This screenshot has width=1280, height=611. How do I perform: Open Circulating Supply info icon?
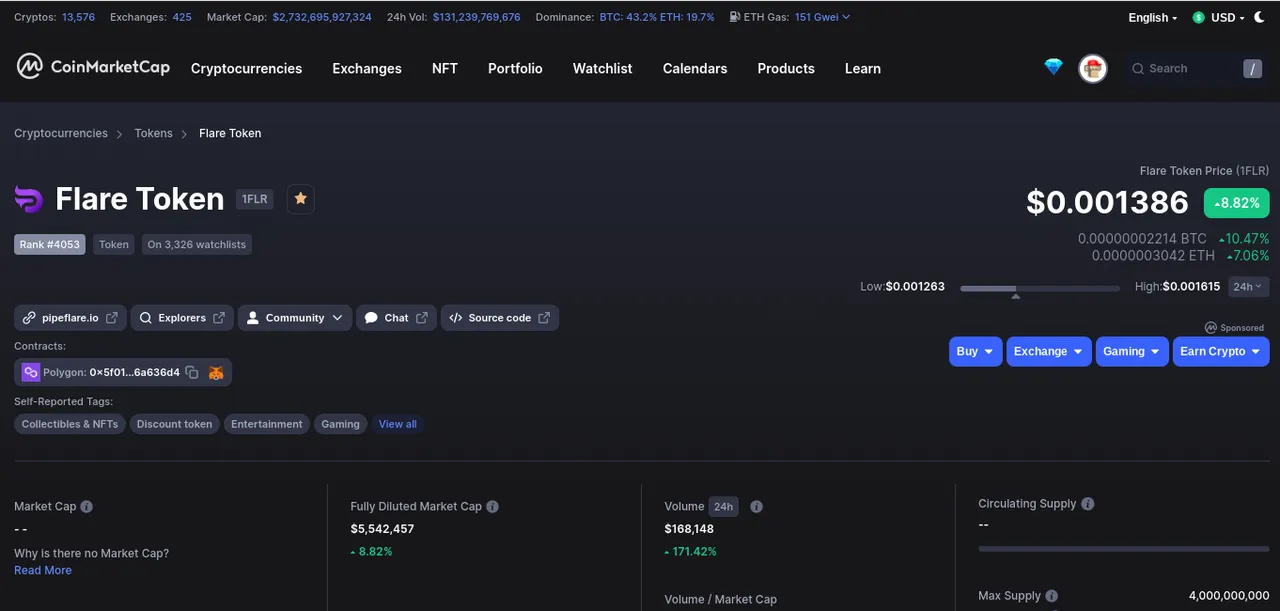click(1088, 504)
